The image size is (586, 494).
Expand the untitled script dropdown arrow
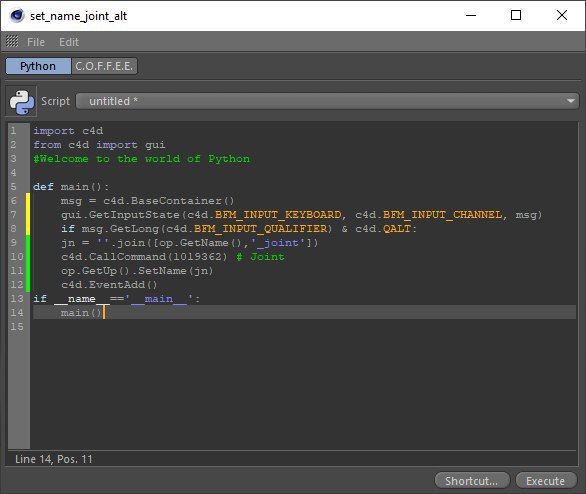point(570,101)
